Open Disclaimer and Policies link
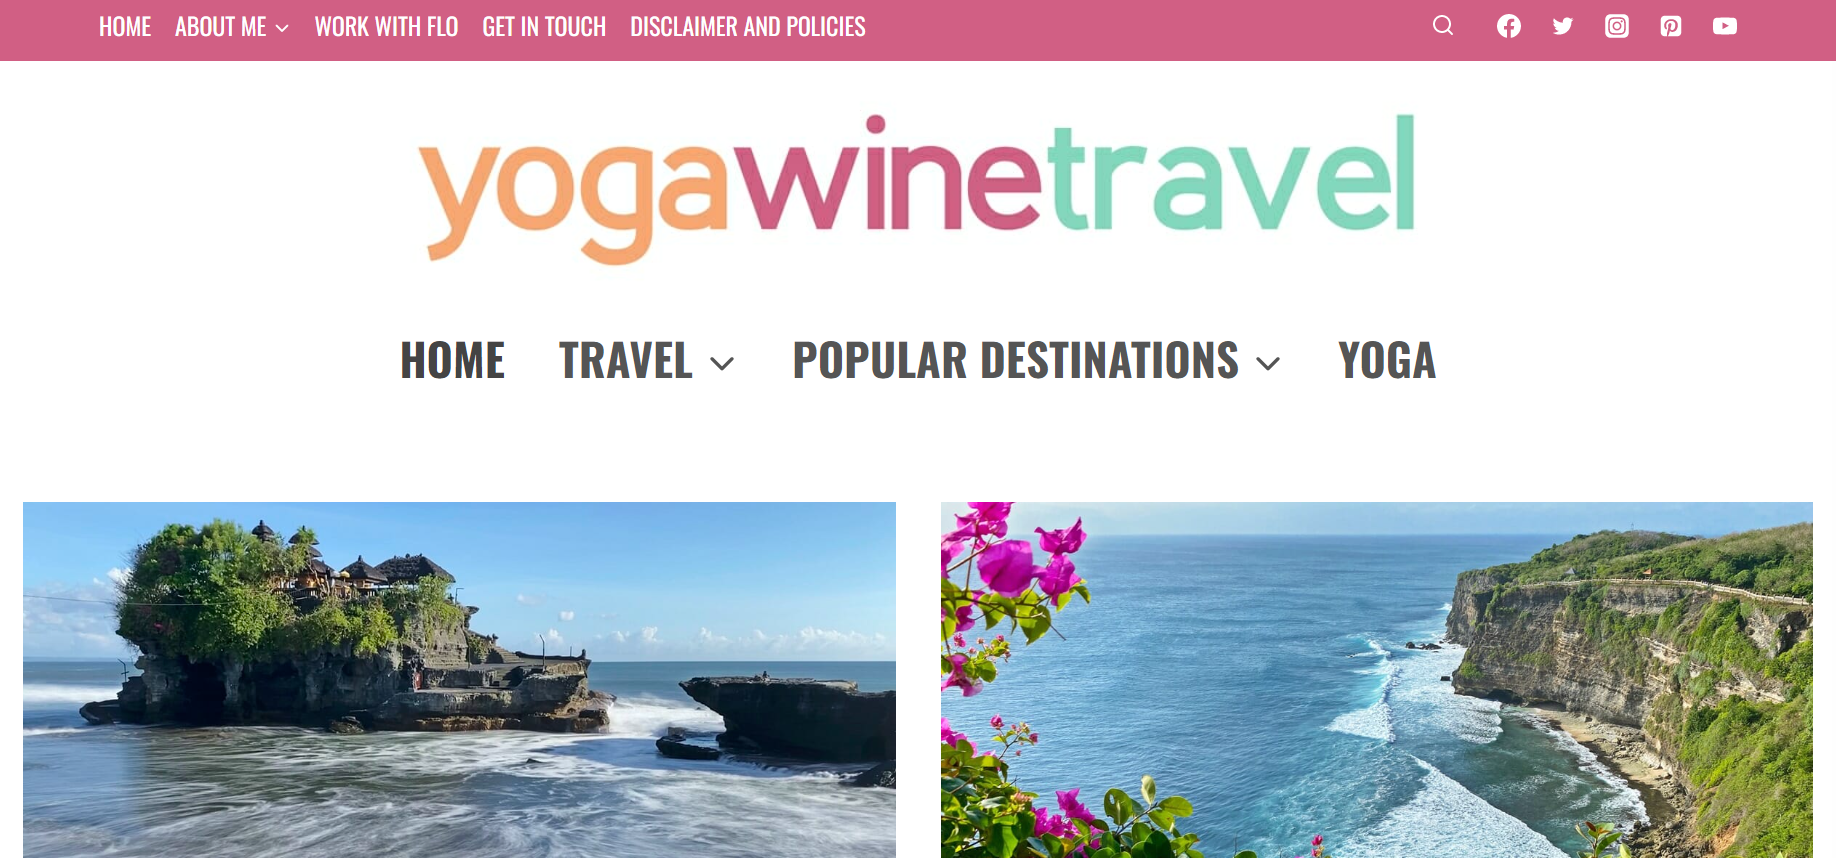This screenshot has height=858, width=1836. (x=748, y=27)
